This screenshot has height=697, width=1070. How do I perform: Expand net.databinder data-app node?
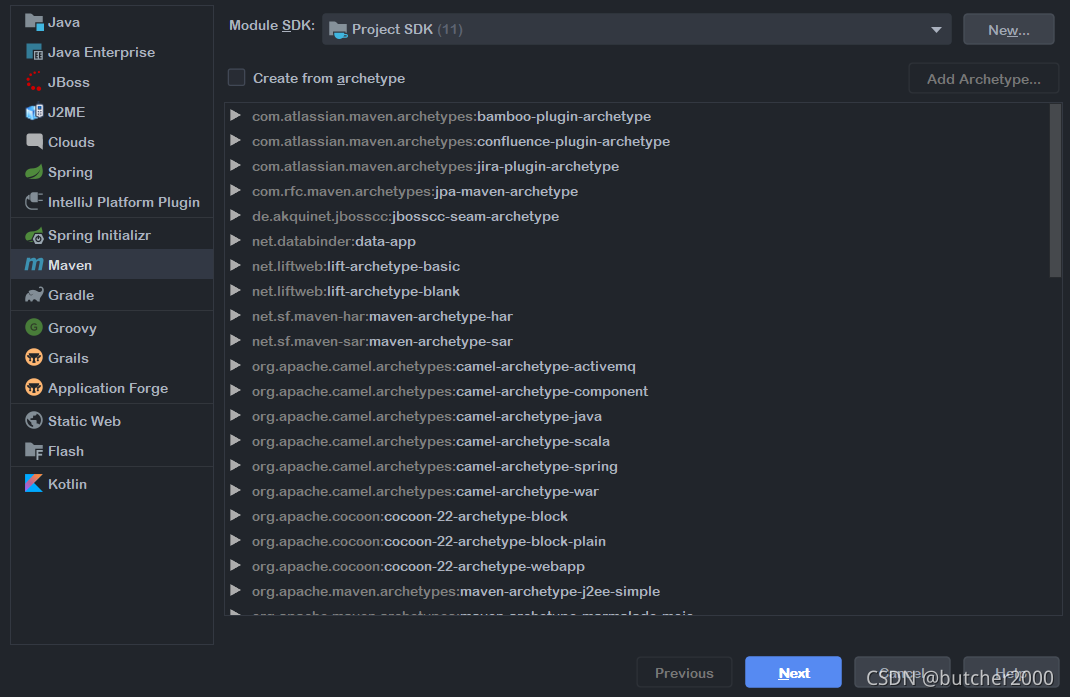coord(235,240)
